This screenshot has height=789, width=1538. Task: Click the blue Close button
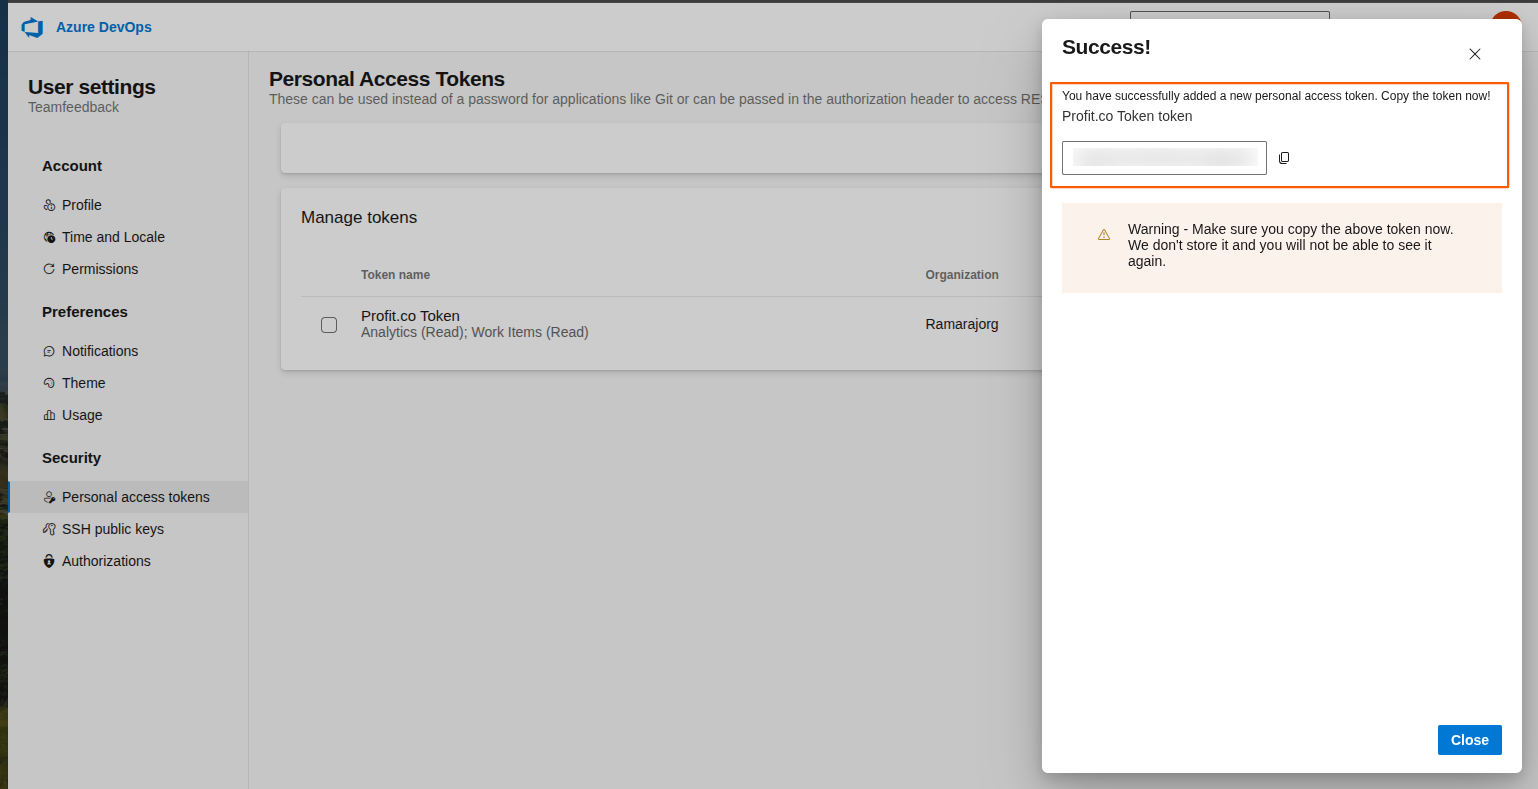tap(1470, 740)
